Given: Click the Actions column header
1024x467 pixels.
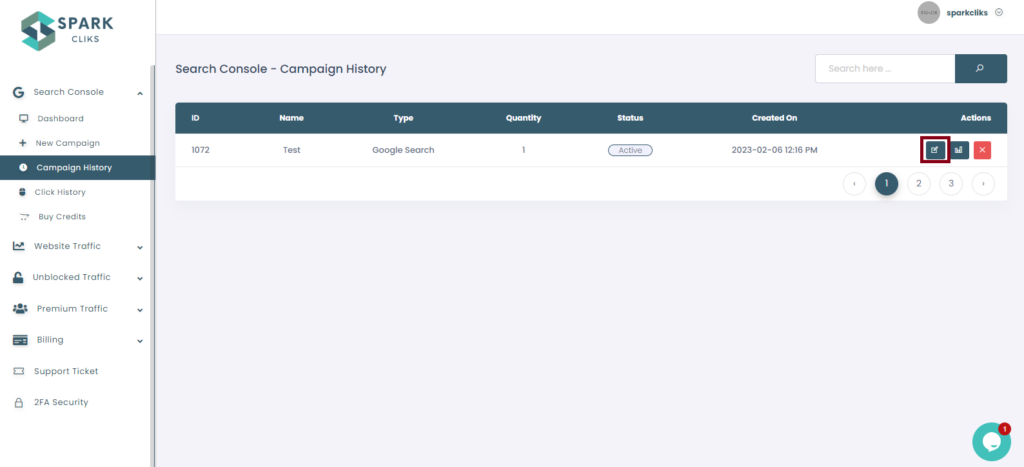Looking at the screenshot, I should click(976, 118).
